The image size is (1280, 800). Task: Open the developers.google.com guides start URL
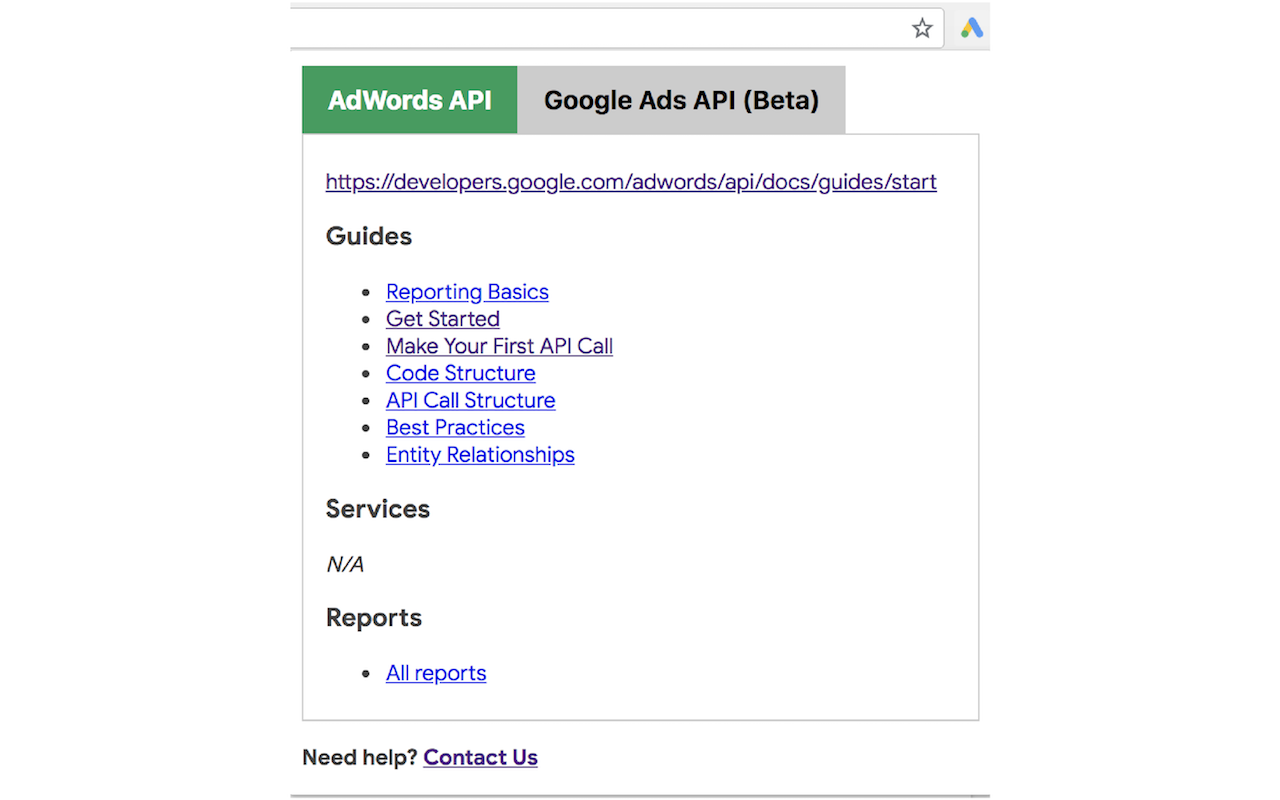pos(630,182)
